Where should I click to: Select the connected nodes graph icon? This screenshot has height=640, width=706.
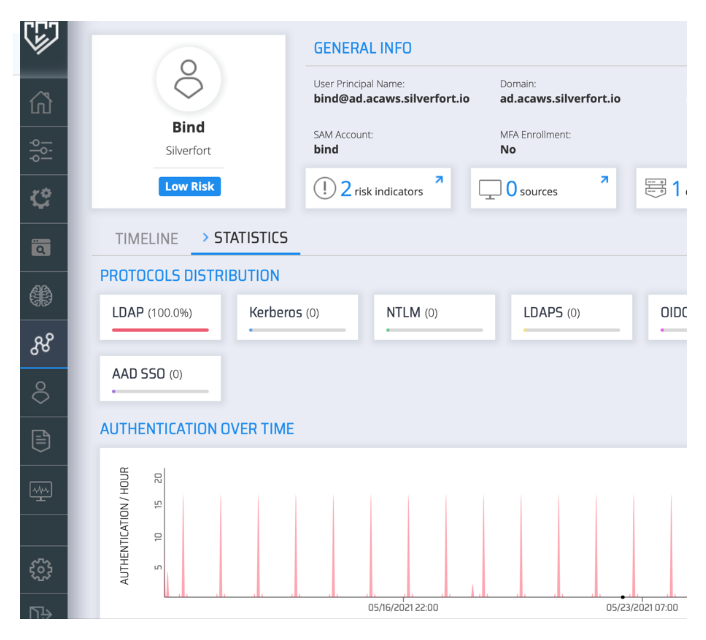pos(42,344)
